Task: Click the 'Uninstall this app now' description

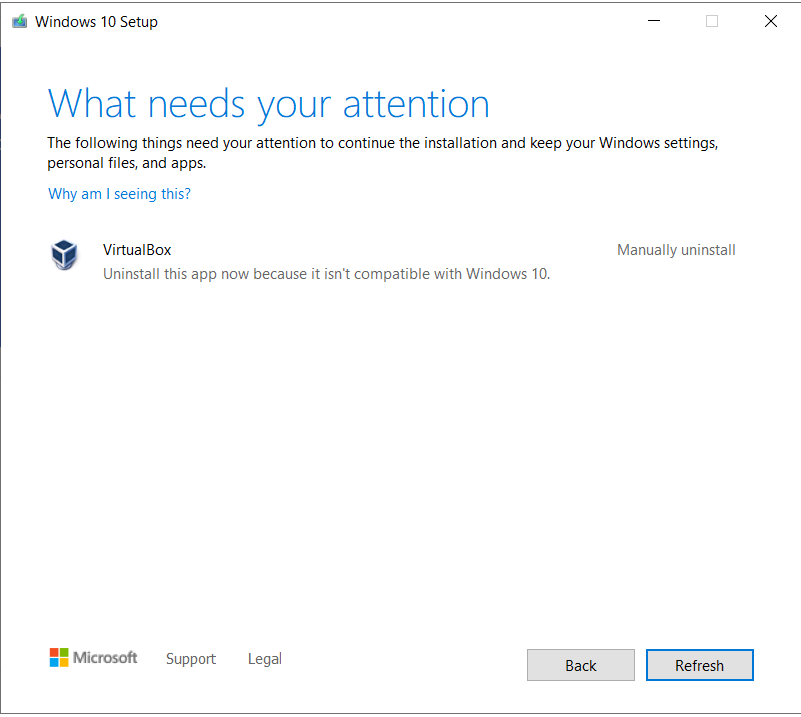Action: tap(326, 274)
